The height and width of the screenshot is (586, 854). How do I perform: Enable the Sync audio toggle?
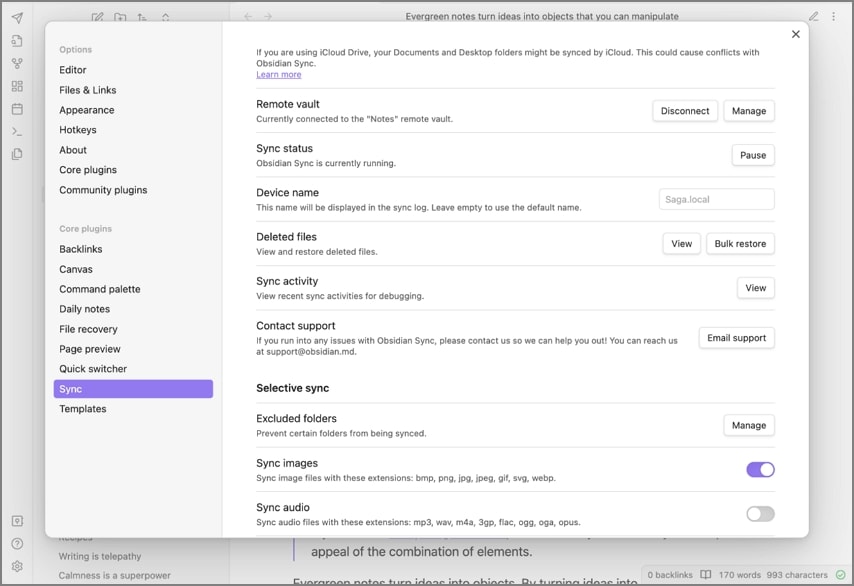click(x=760, y=514)
